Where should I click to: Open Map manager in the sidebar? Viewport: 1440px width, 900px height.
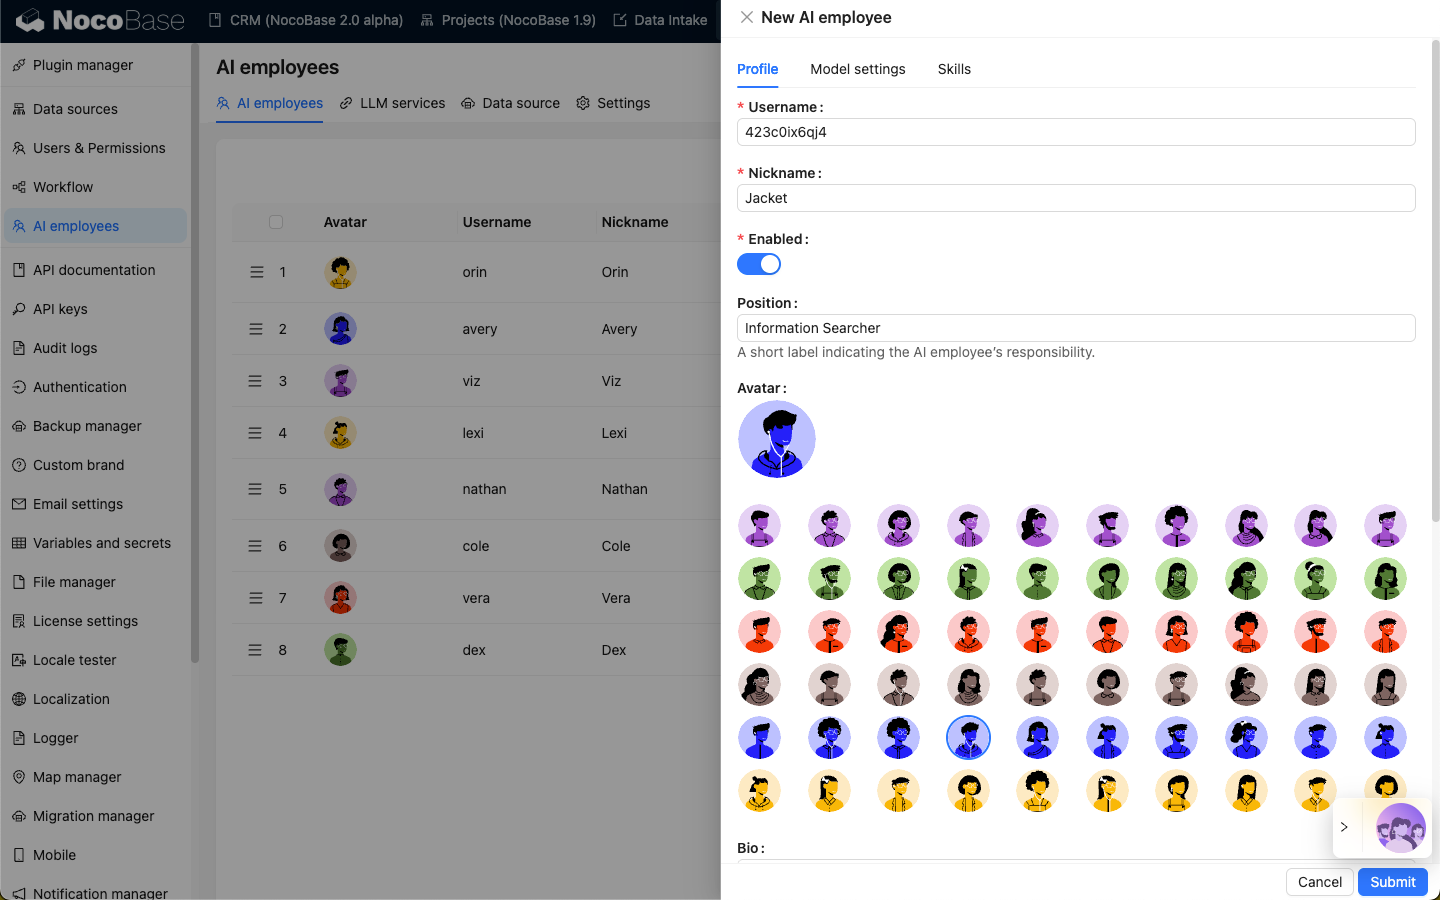click(77, 777)
